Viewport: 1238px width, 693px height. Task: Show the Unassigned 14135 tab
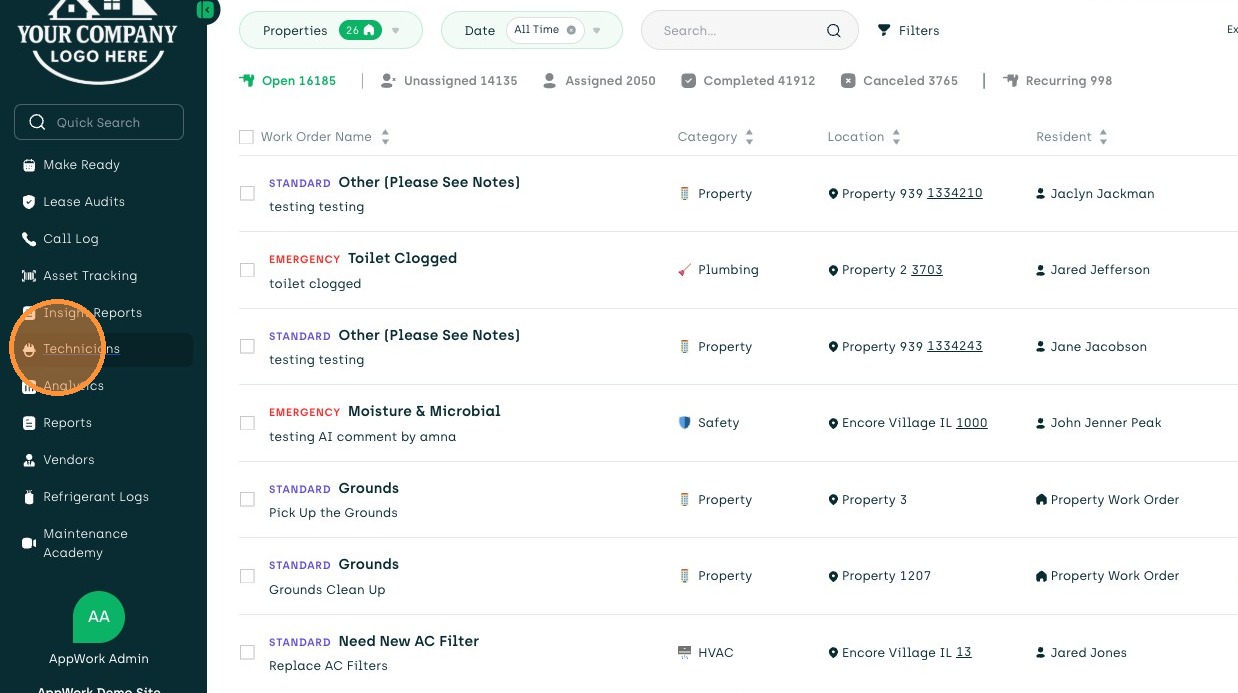point(449,81)
